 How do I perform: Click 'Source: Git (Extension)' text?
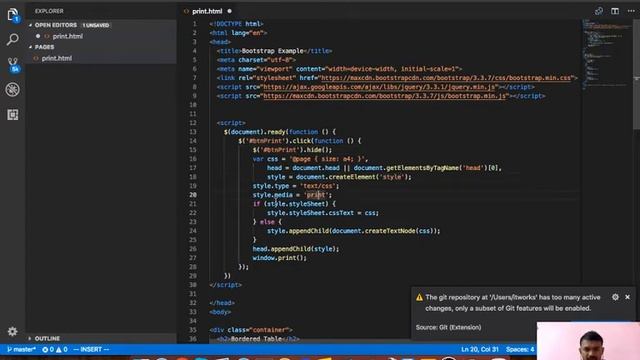(448, 327)
